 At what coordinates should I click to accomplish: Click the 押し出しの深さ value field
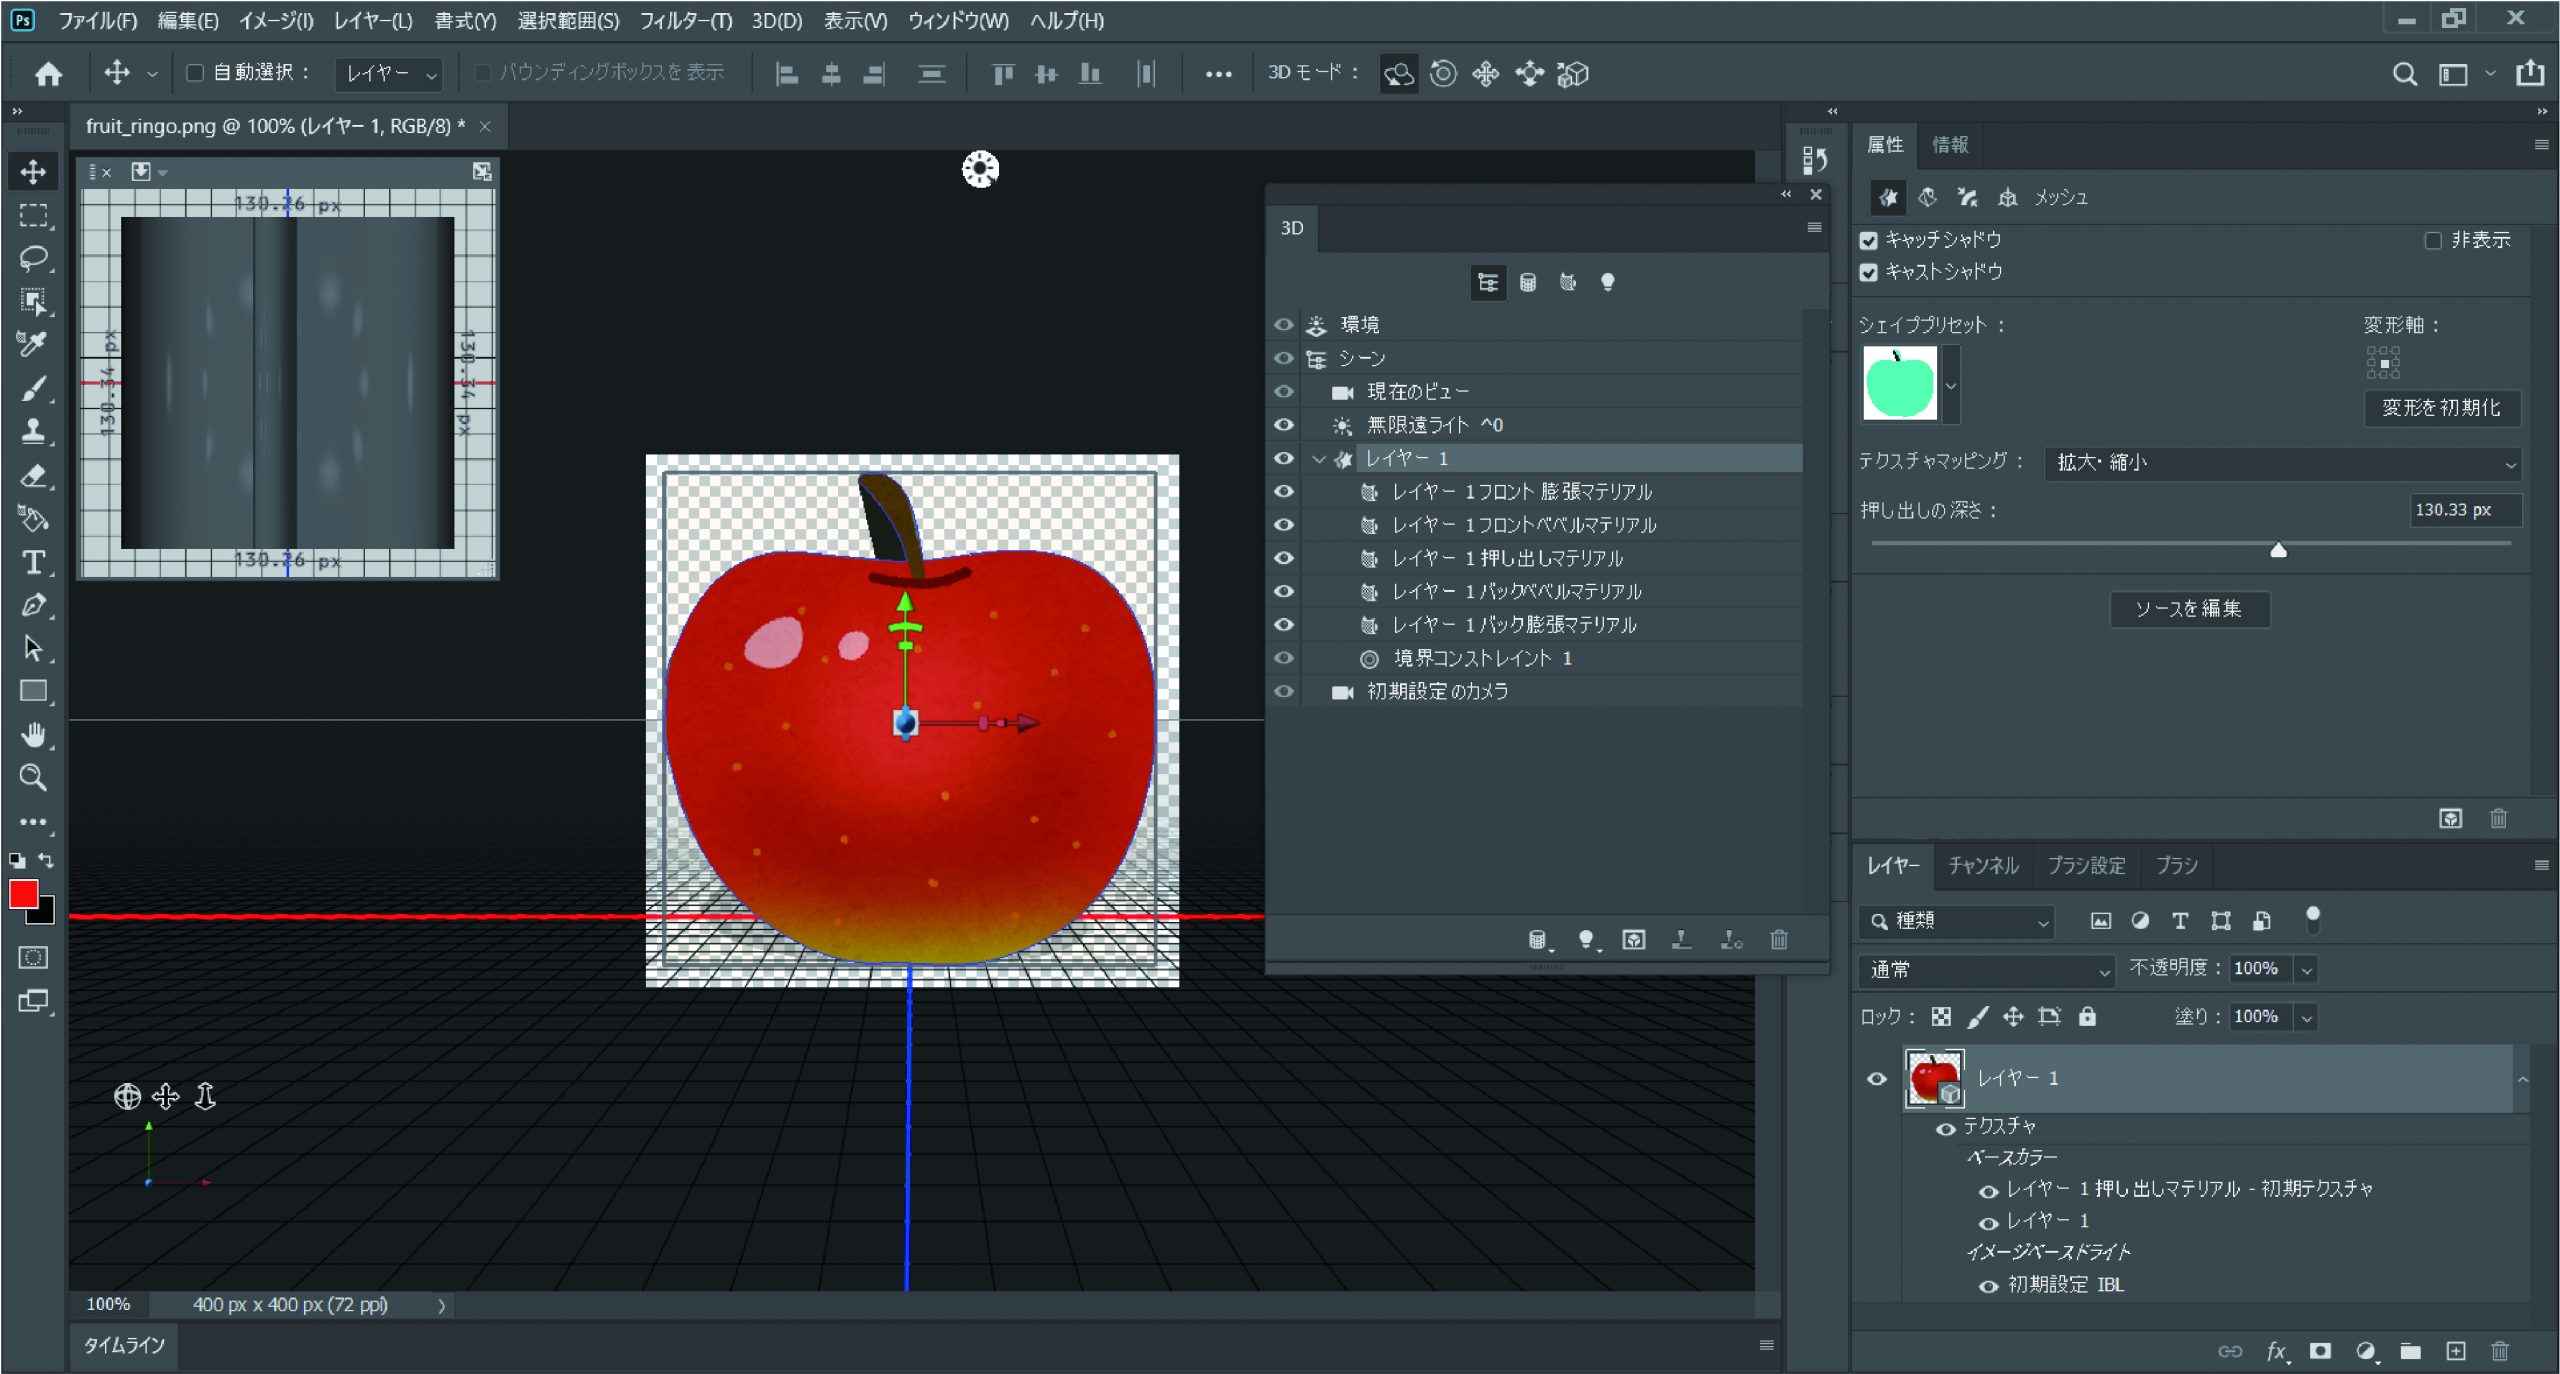[x=2464, y=510]
